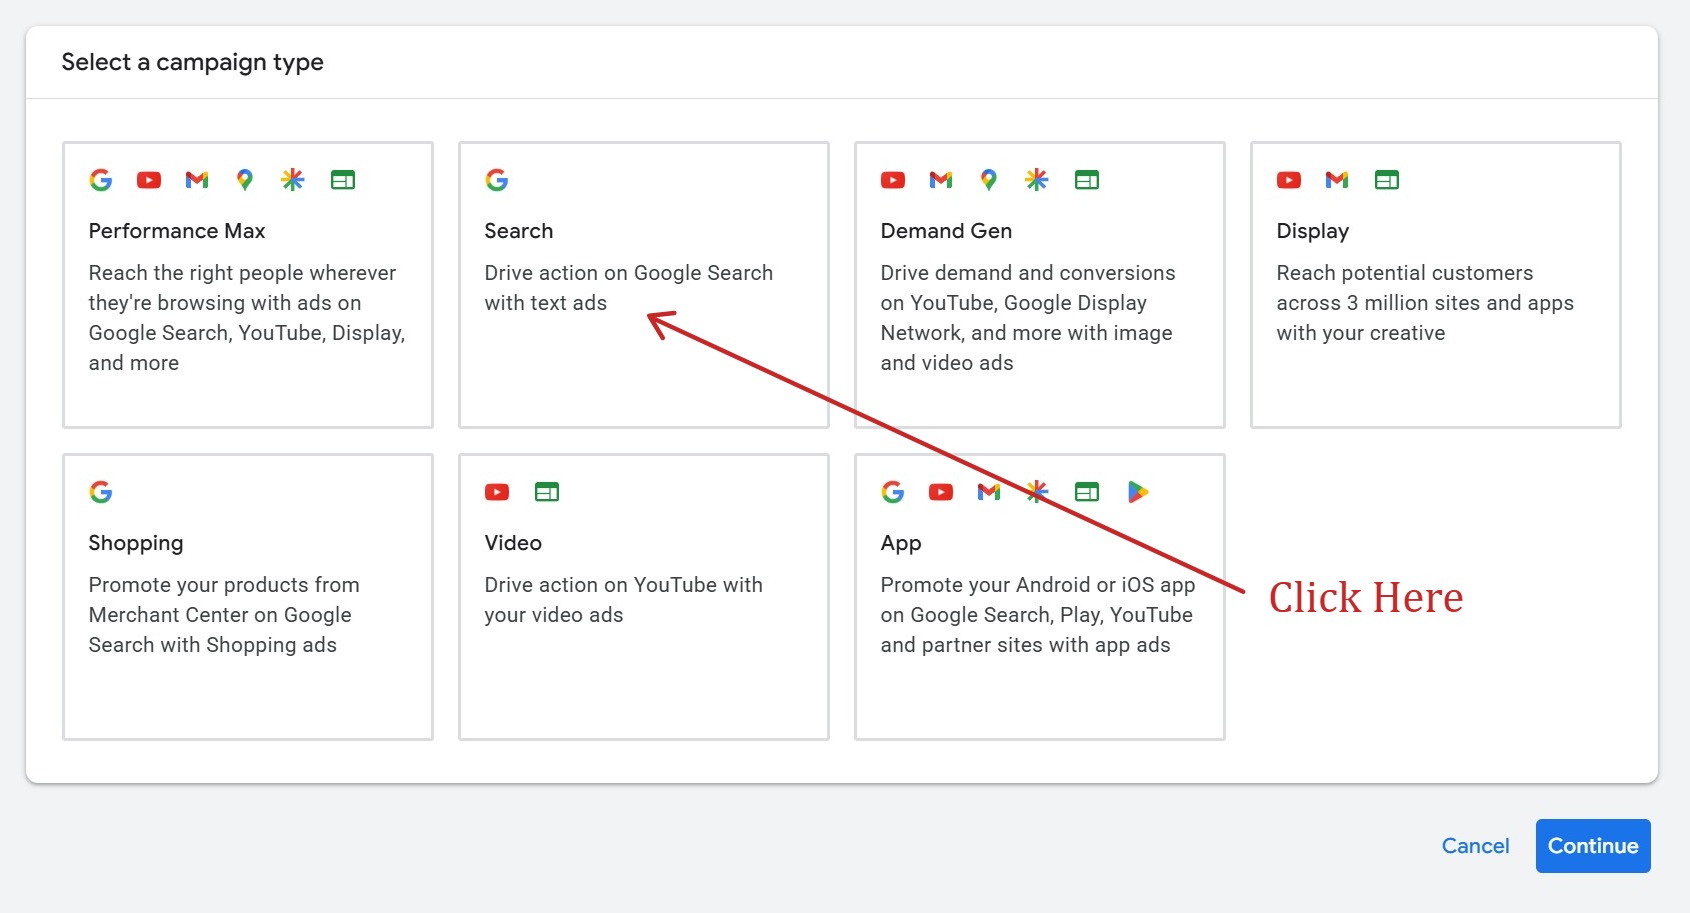This screenshot has height=913, width=1690.
Task: Continue to the next step
Action: [x=1593, y=846]
